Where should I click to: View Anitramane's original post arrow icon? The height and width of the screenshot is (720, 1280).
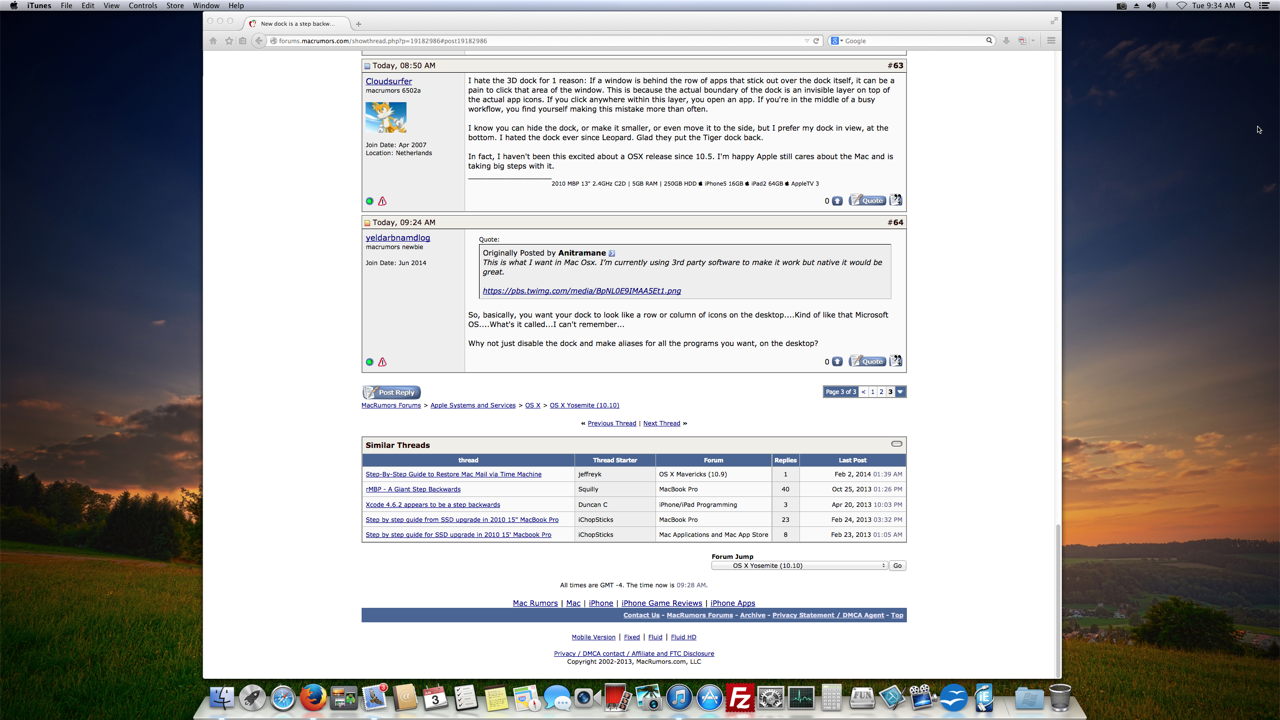click(x=612, y=254)
